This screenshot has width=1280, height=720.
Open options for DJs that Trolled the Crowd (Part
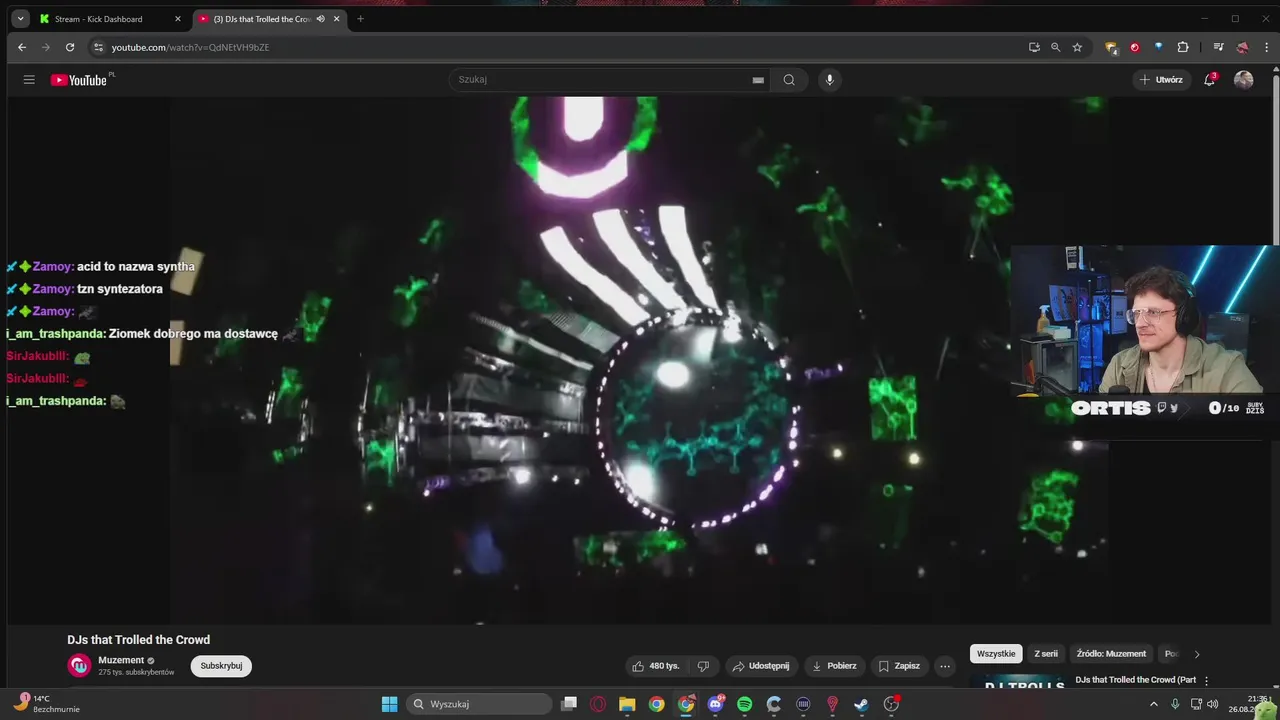click(1206, 681)
